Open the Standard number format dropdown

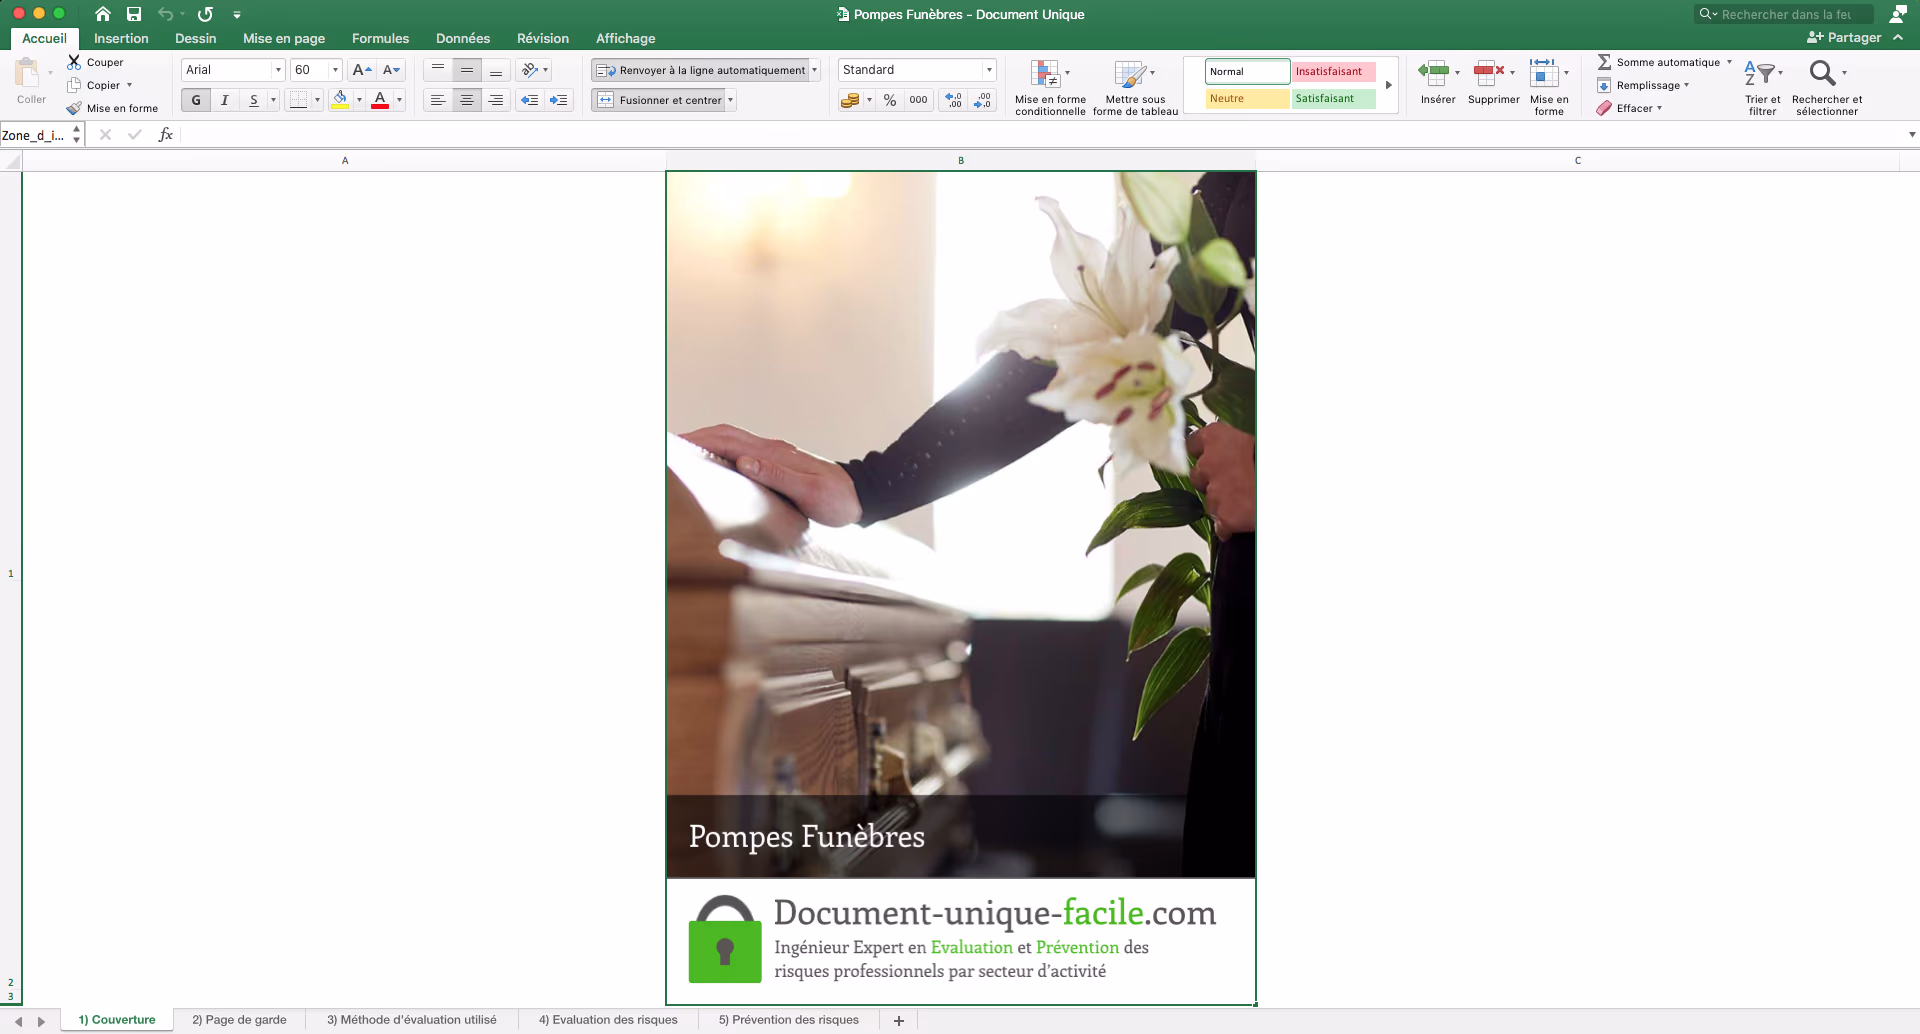pos(989,70)
